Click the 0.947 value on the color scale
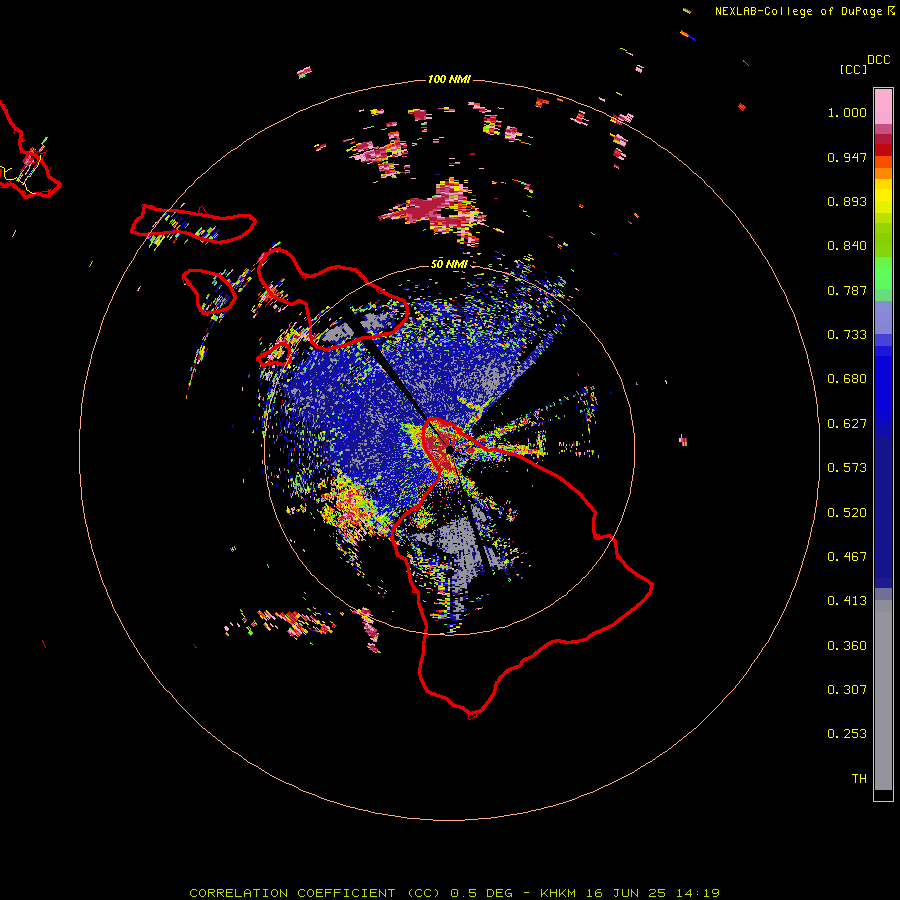The height and width of the screenshot is (900, 900). click(847, 157)
